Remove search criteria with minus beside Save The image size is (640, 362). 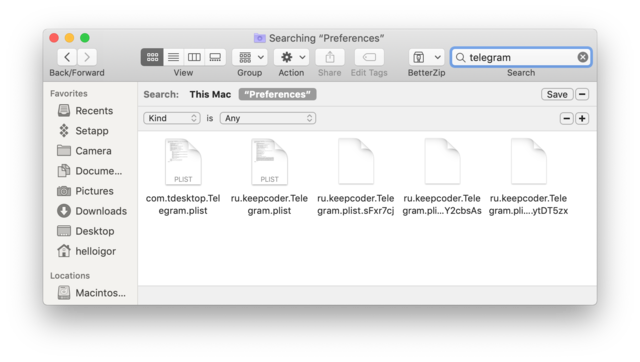(582, 94)
